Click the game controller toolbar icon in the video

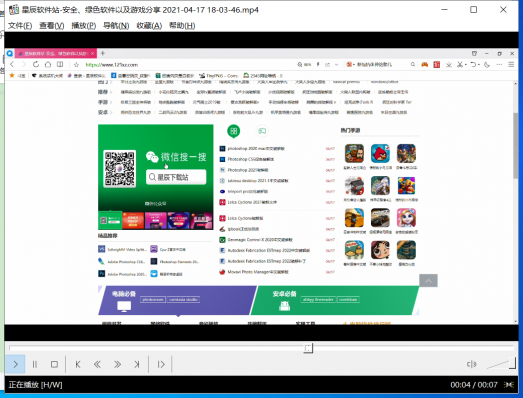[424, 64]
